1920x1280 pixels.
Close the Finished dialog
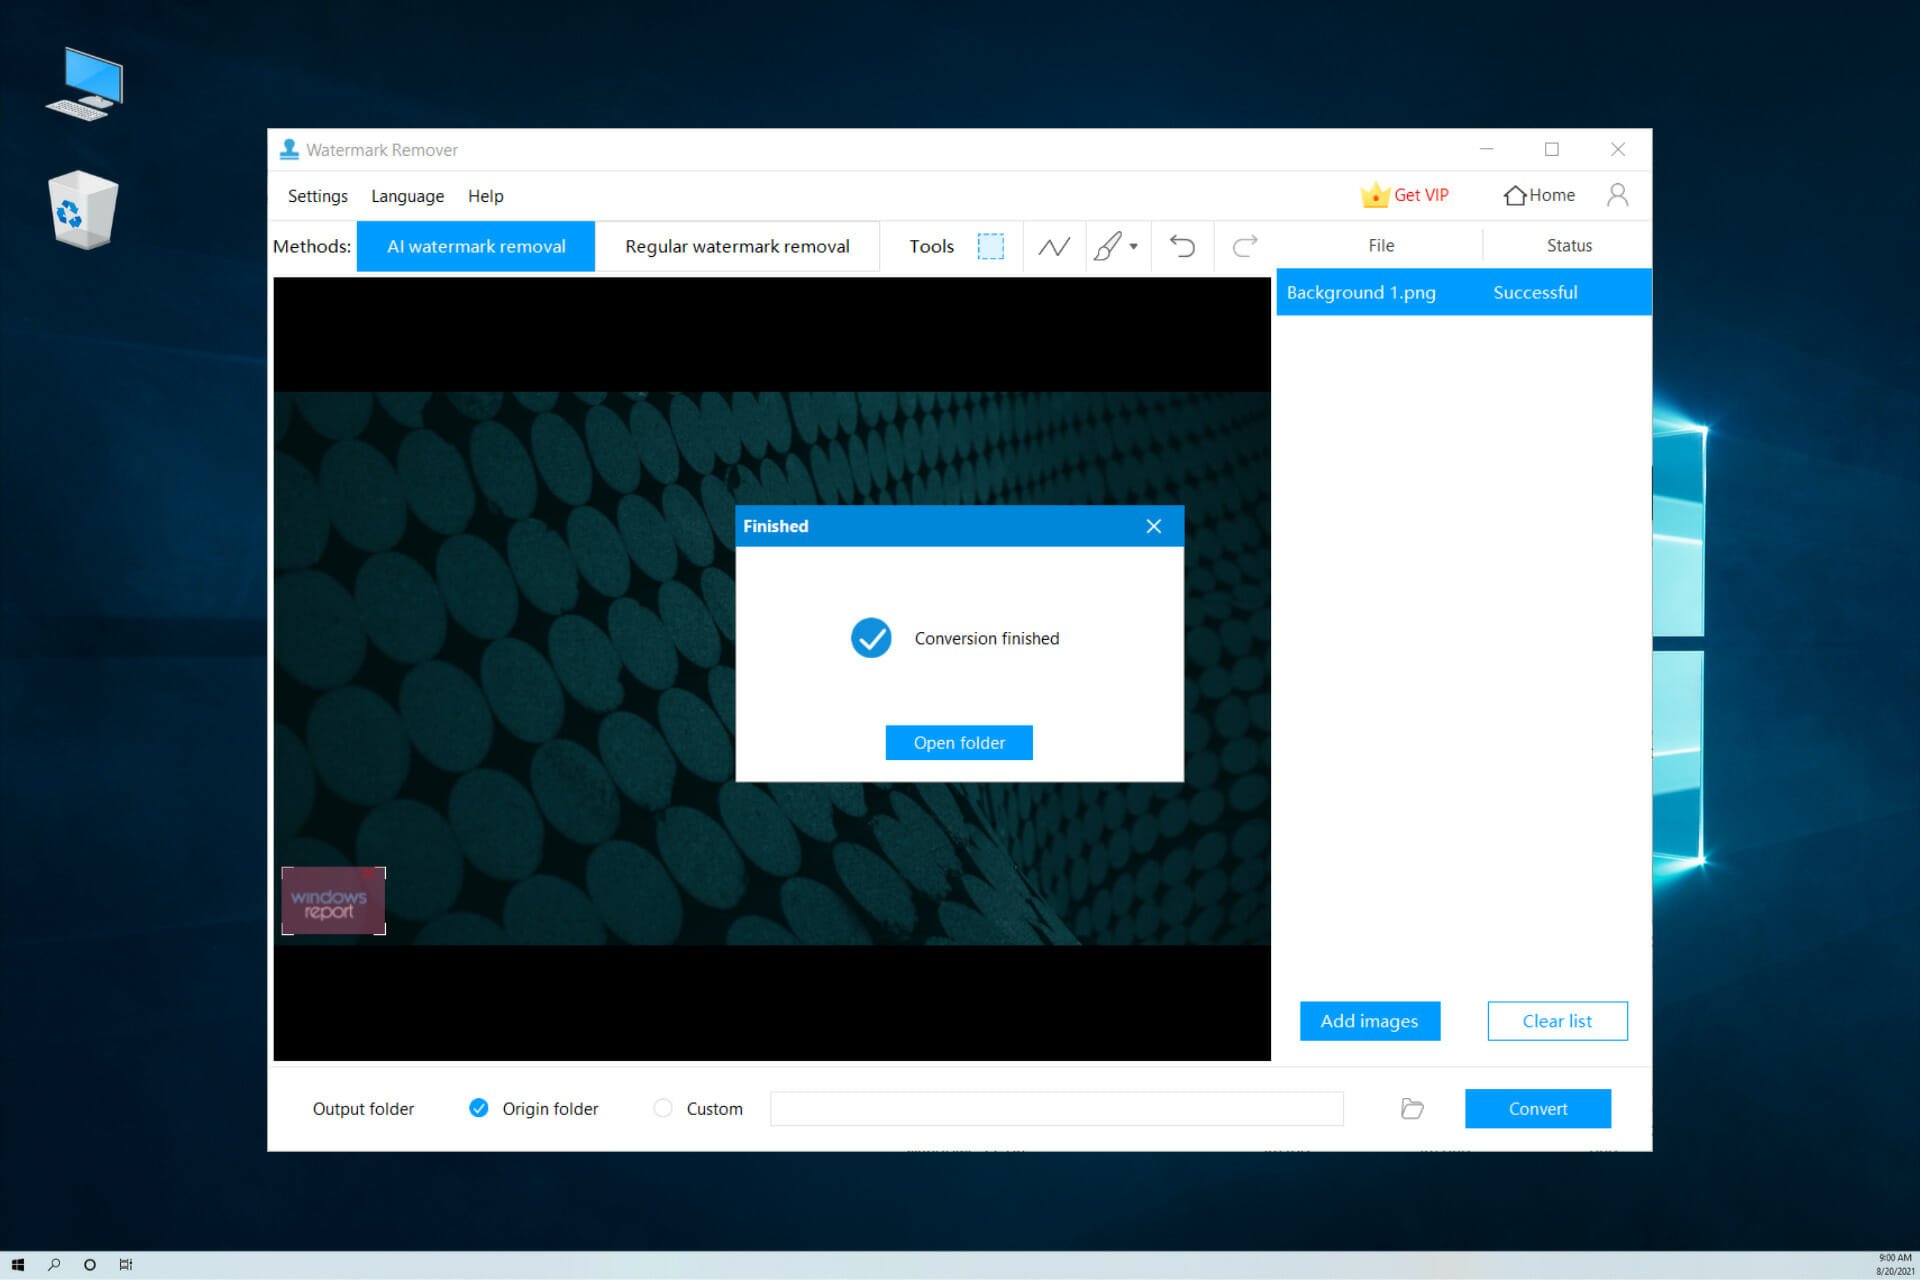pos(1153,526)
